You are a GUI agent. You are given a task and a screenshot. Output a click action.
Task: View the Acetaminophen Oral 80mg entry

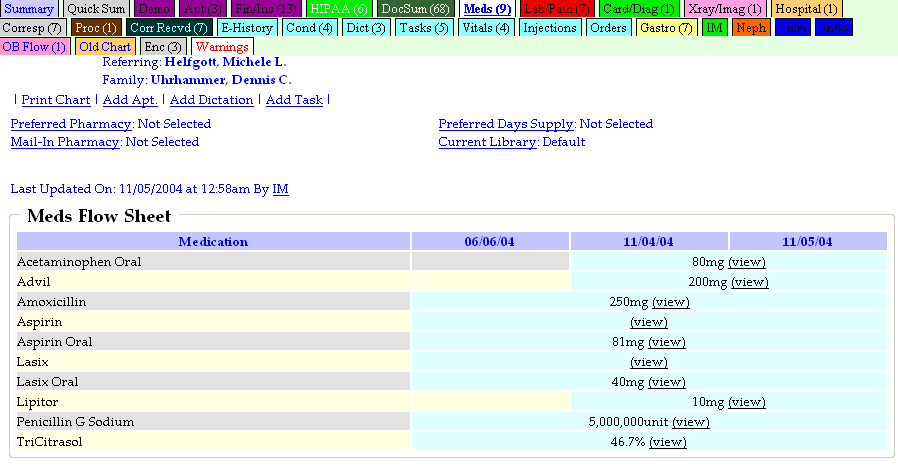(x=747, y=262)
